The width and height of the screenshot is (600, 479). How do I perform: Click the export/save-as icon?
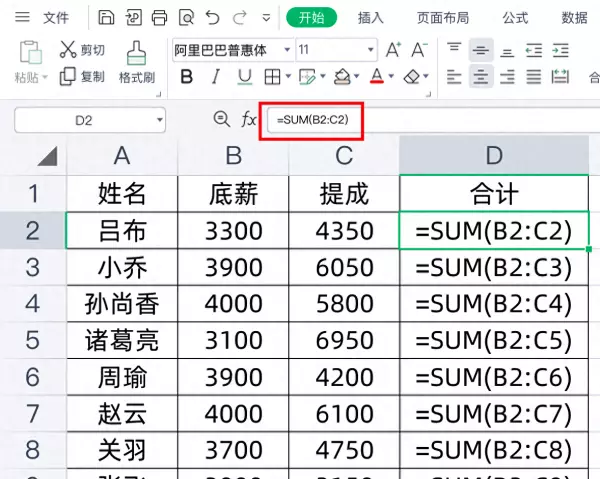[x=134, y=18]
